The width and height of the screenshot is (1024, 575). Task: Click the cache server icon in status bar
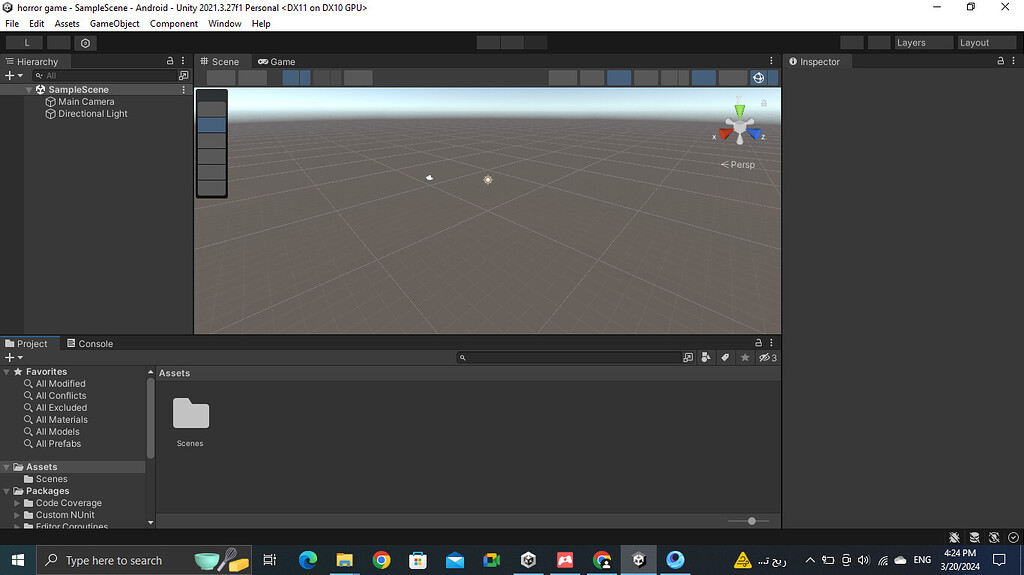[974, 537]
